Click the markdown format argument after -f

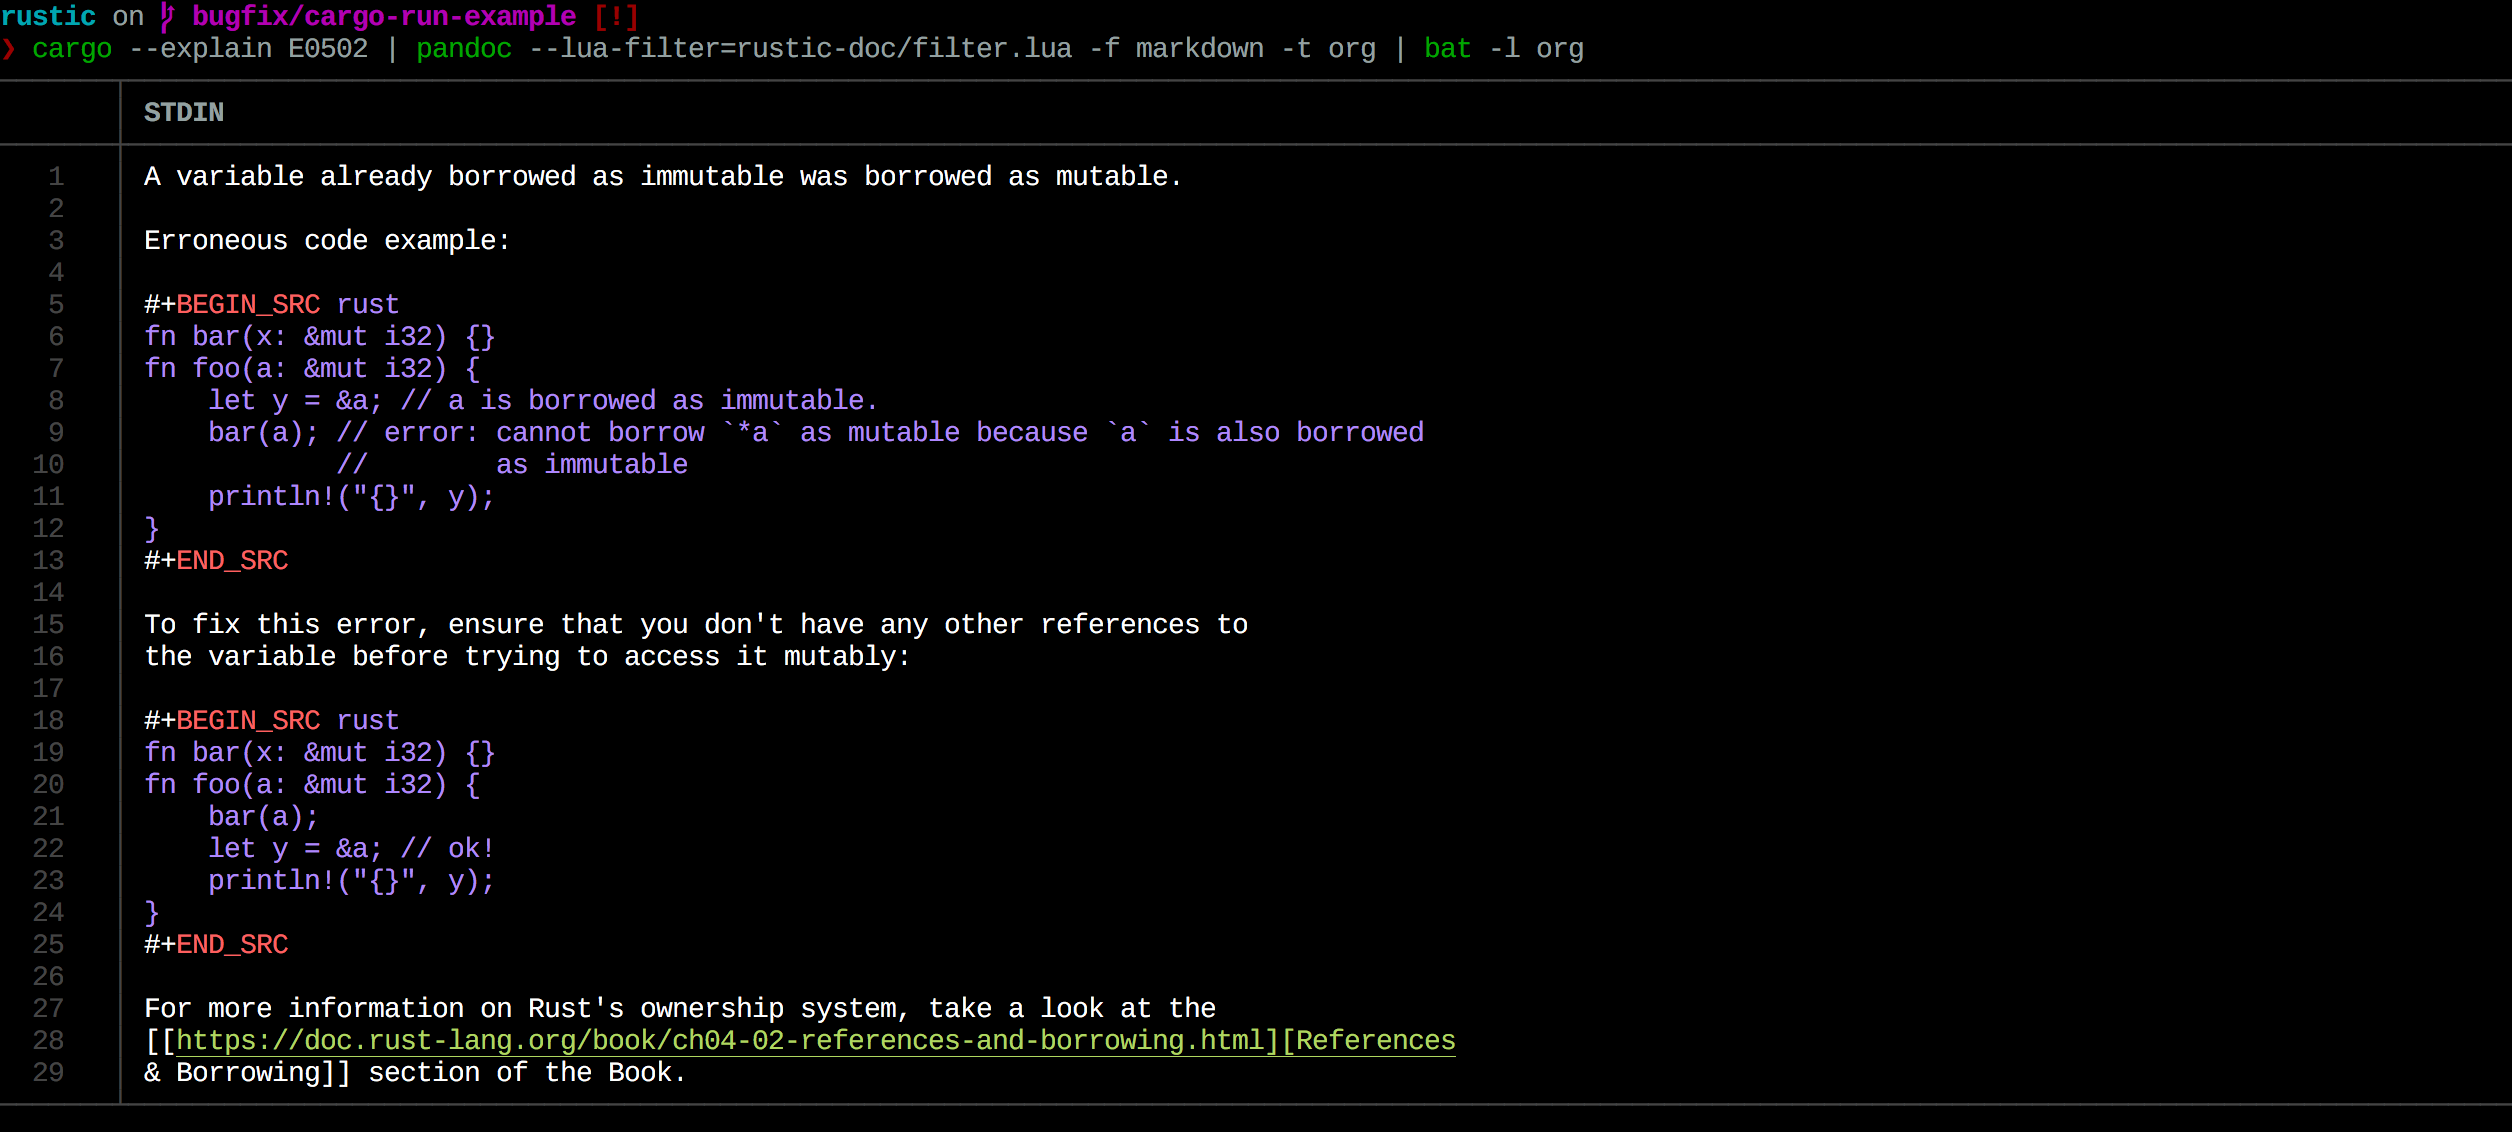pyautogui.click(x=1198, y=48)
